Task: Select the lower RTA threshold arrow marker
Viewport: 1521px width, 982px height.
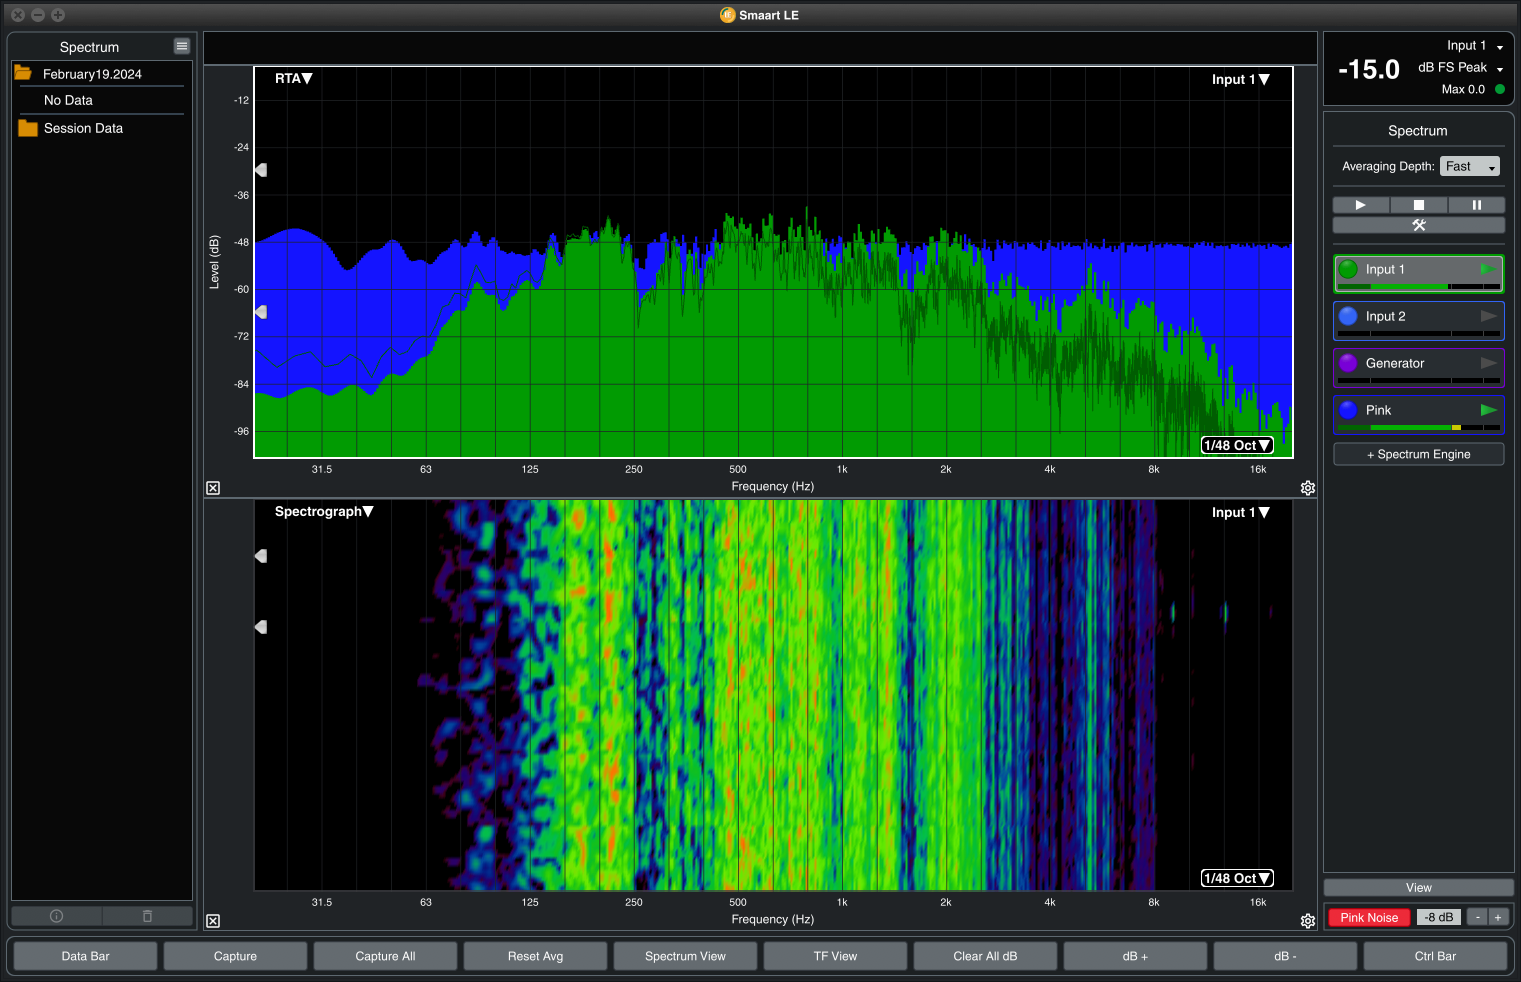Action: coord(261,312)
